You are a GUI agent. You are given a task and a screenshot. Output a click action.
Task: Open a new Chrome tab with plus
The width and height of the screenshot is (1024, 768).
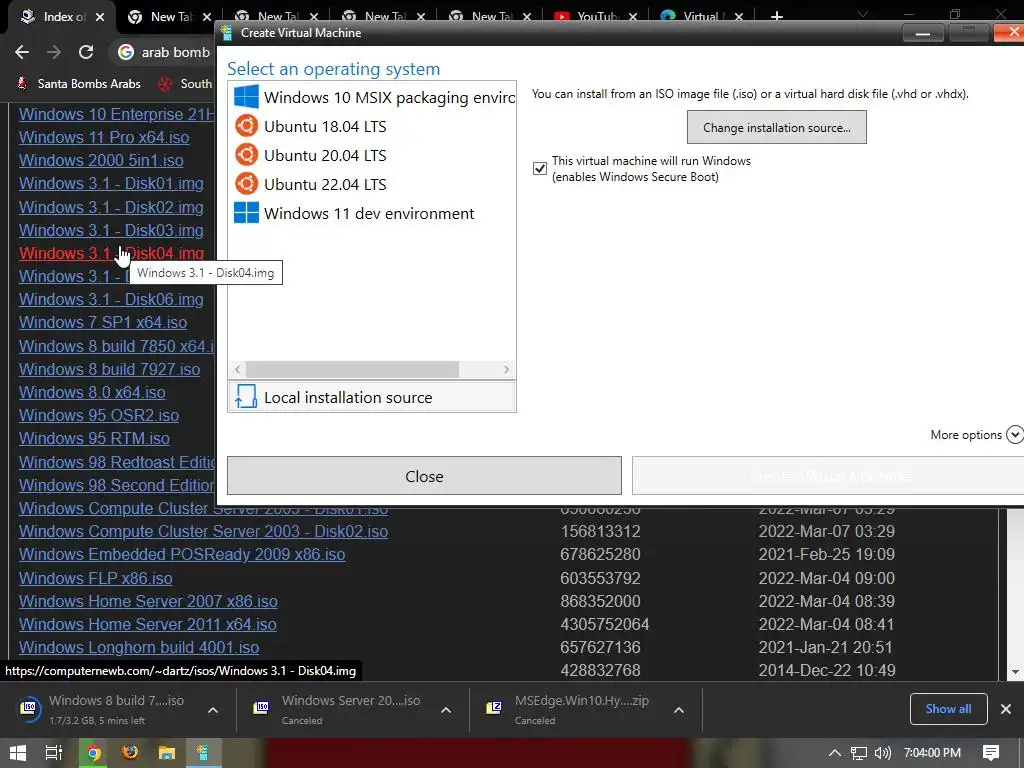coord(776,17)
